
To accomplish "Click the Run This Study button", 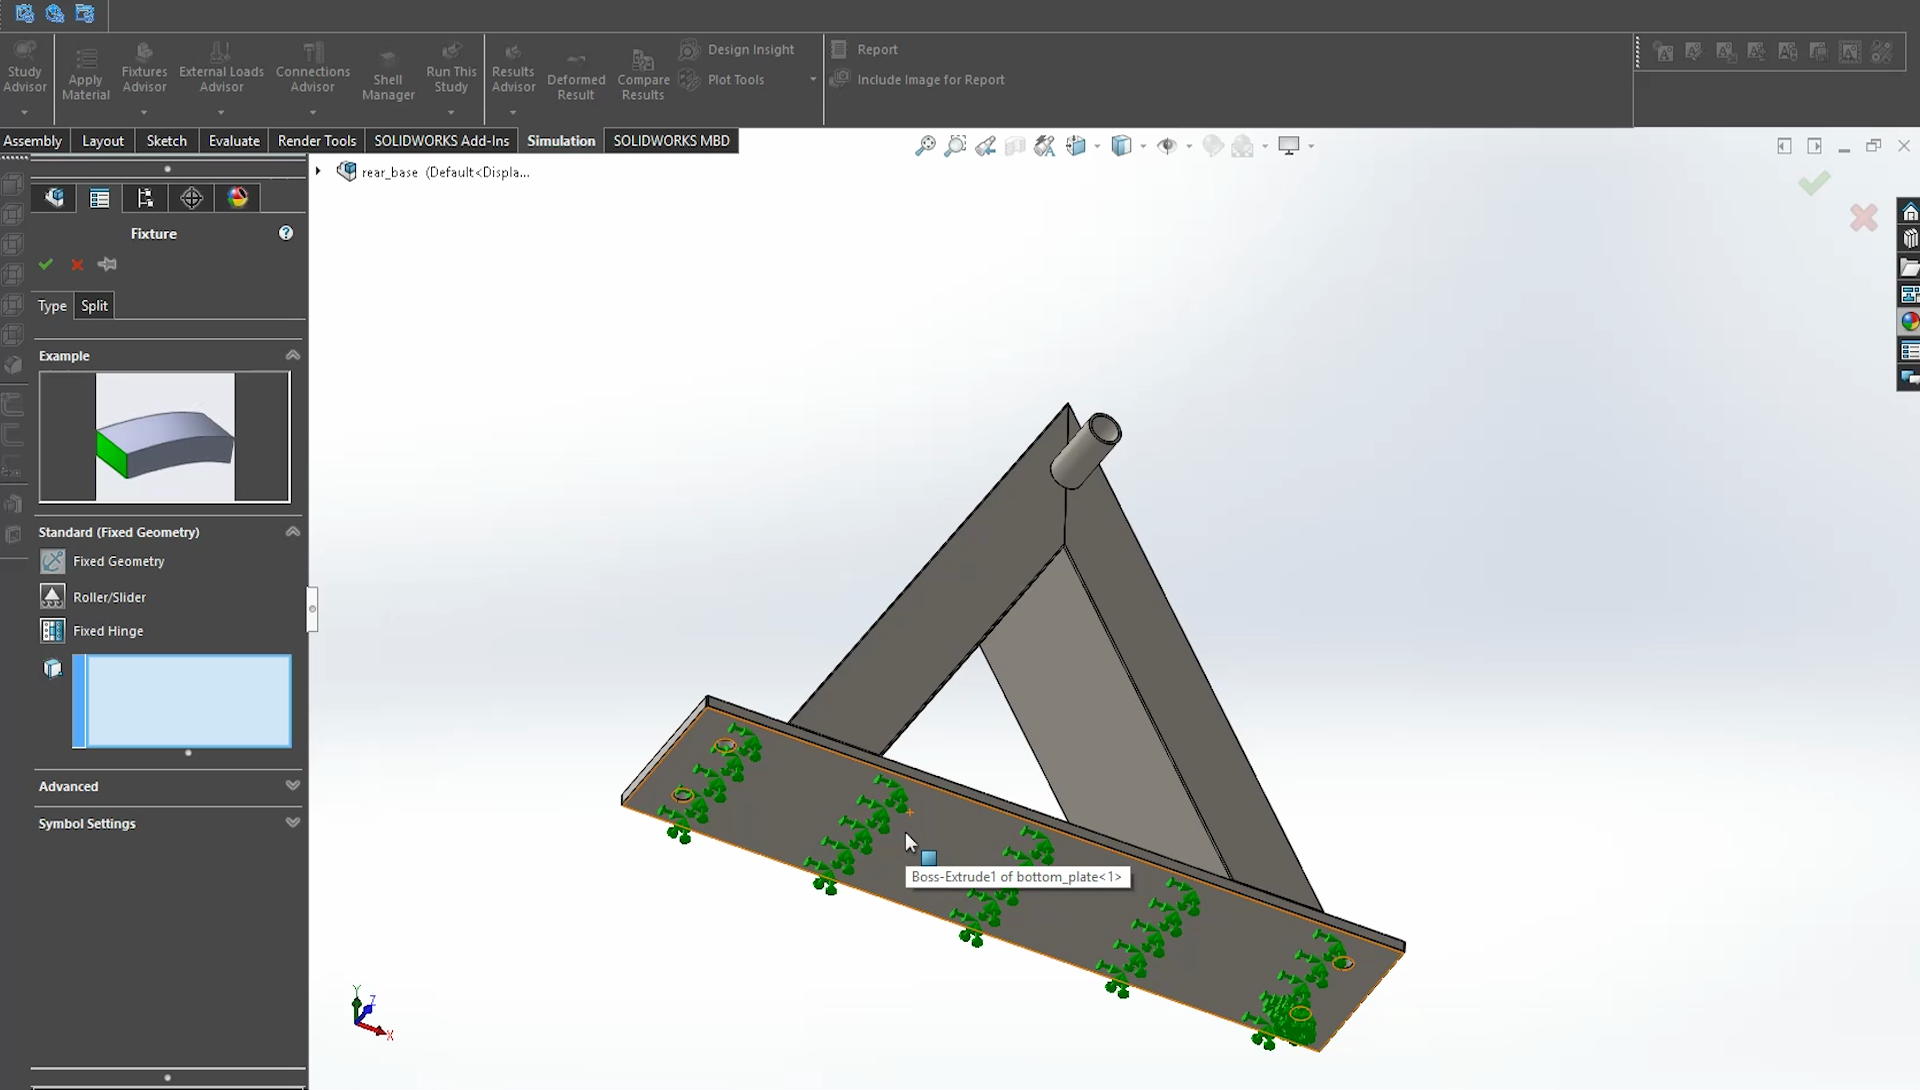I will click(451, 68).
